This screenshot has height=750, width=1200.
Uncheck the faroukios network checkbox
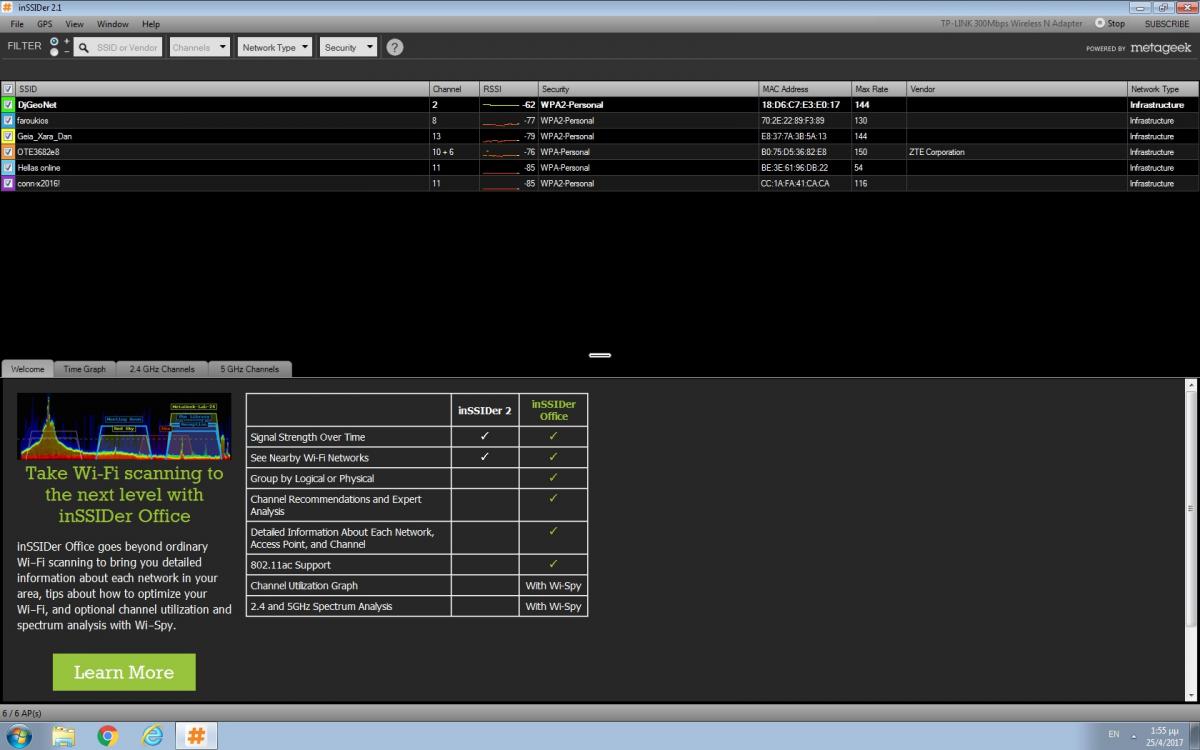[x=8, y=120]
